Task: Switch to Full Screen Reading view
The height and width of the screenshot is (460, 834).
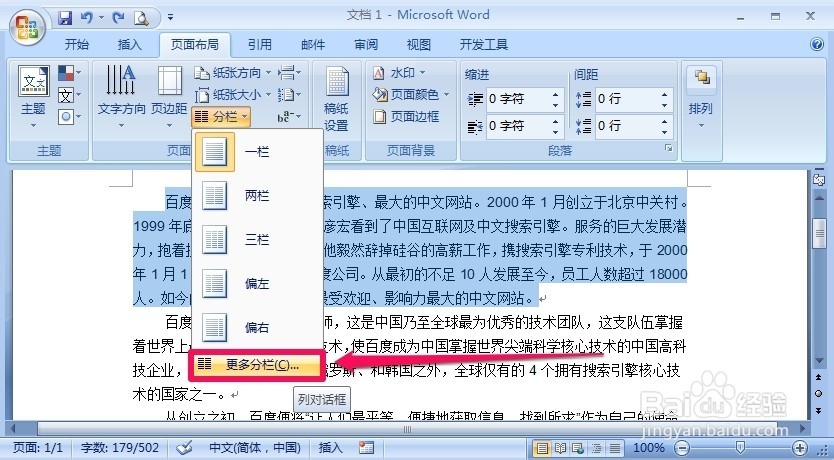Action: pyautogui.click(x=560, y=448)
